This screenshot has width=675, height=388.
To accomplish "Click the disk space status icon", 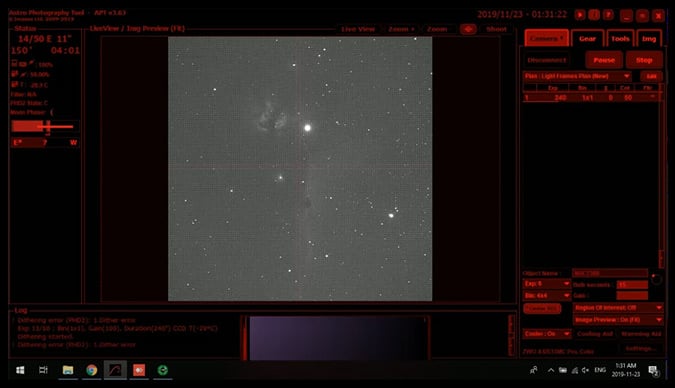I will (x=15, y=74).
